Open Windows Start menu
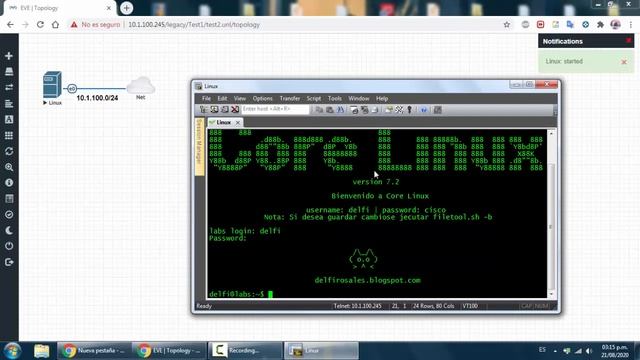The height and width of the screenshot is (360, 640). click(13, 351)
